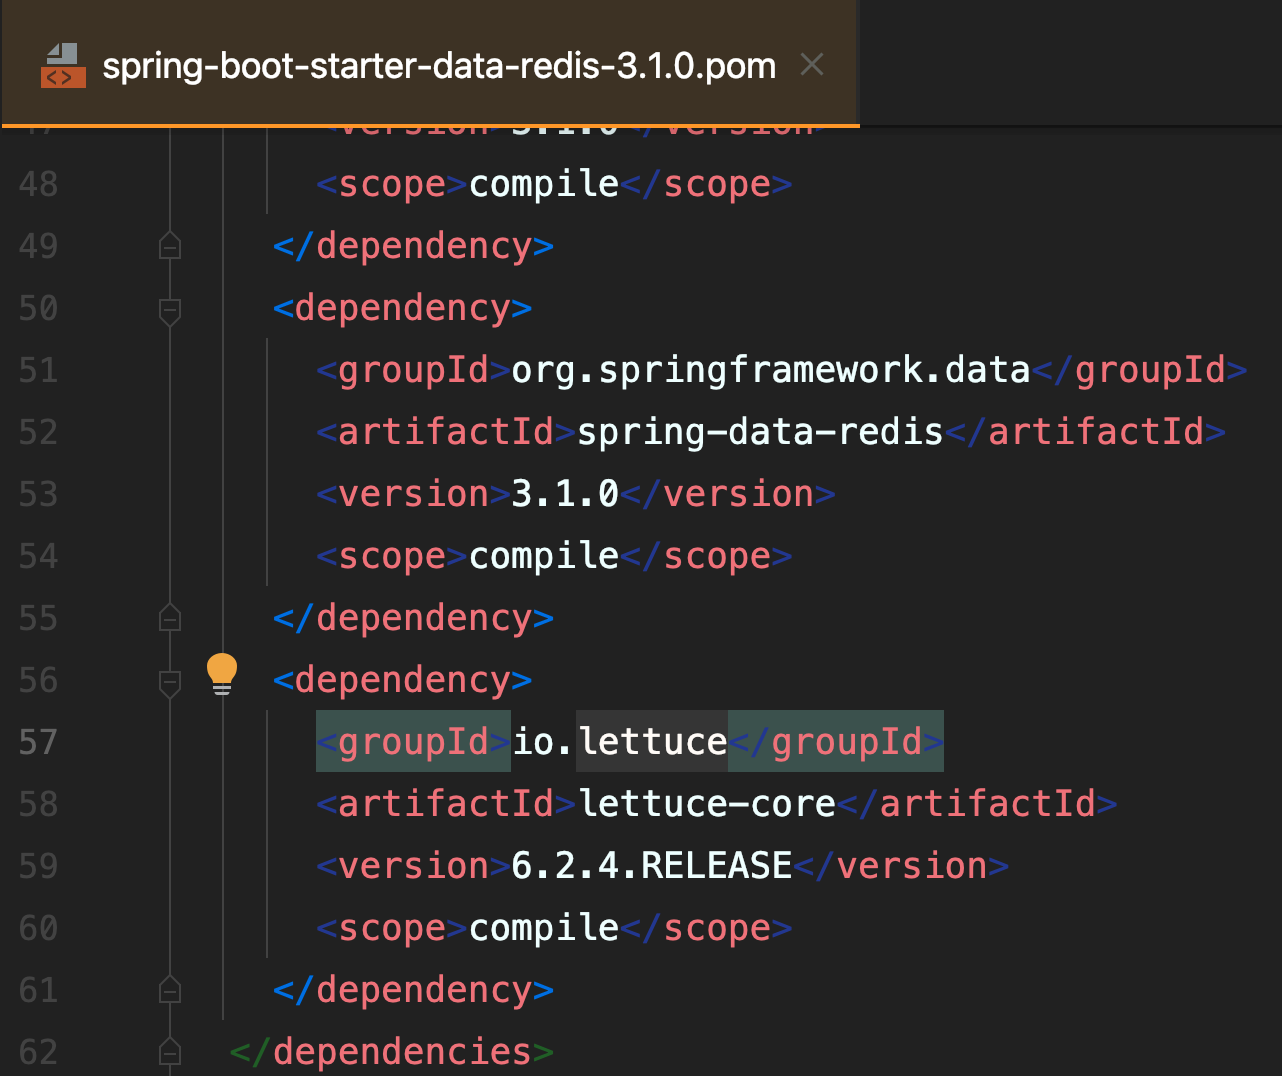Click the closing artifactId tag on line 52
Viewport: 1282px width, 1076px height.
1086,432
